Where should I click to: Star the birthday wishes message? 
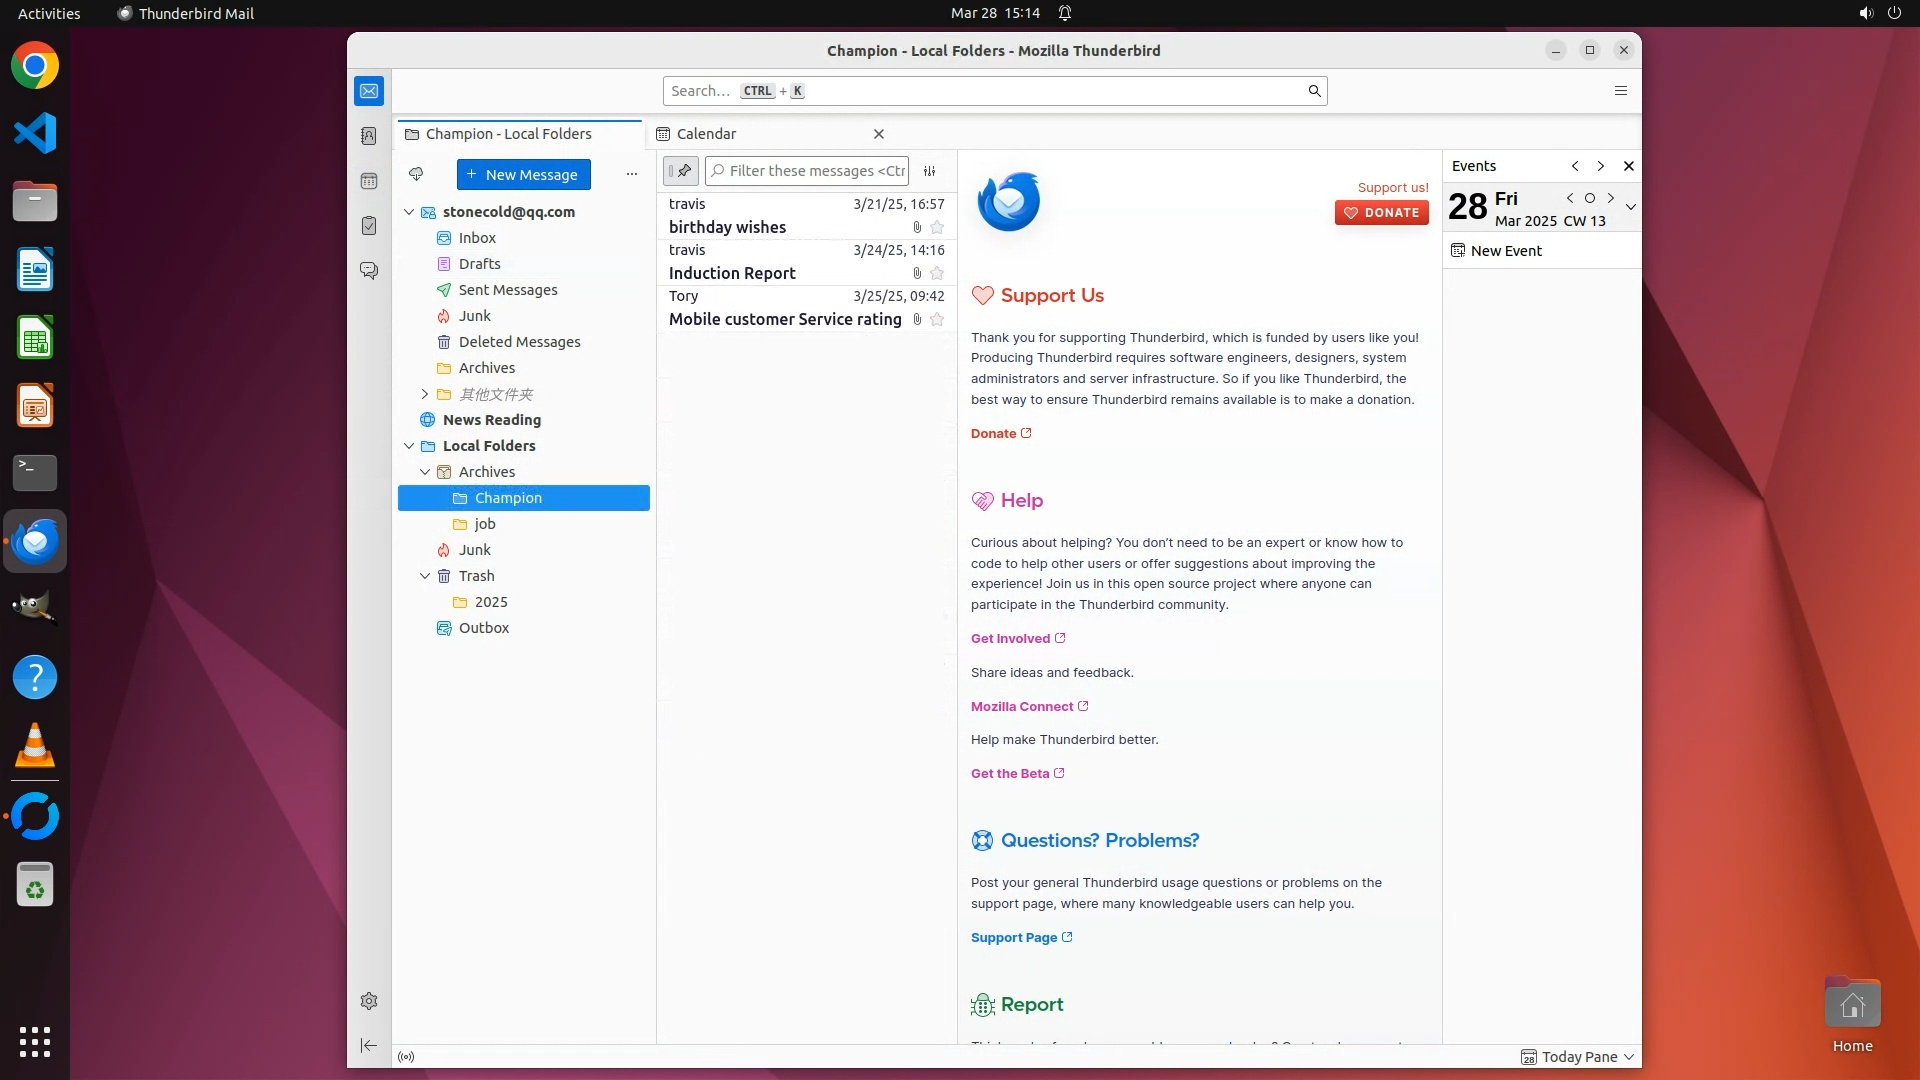(937, 227)
